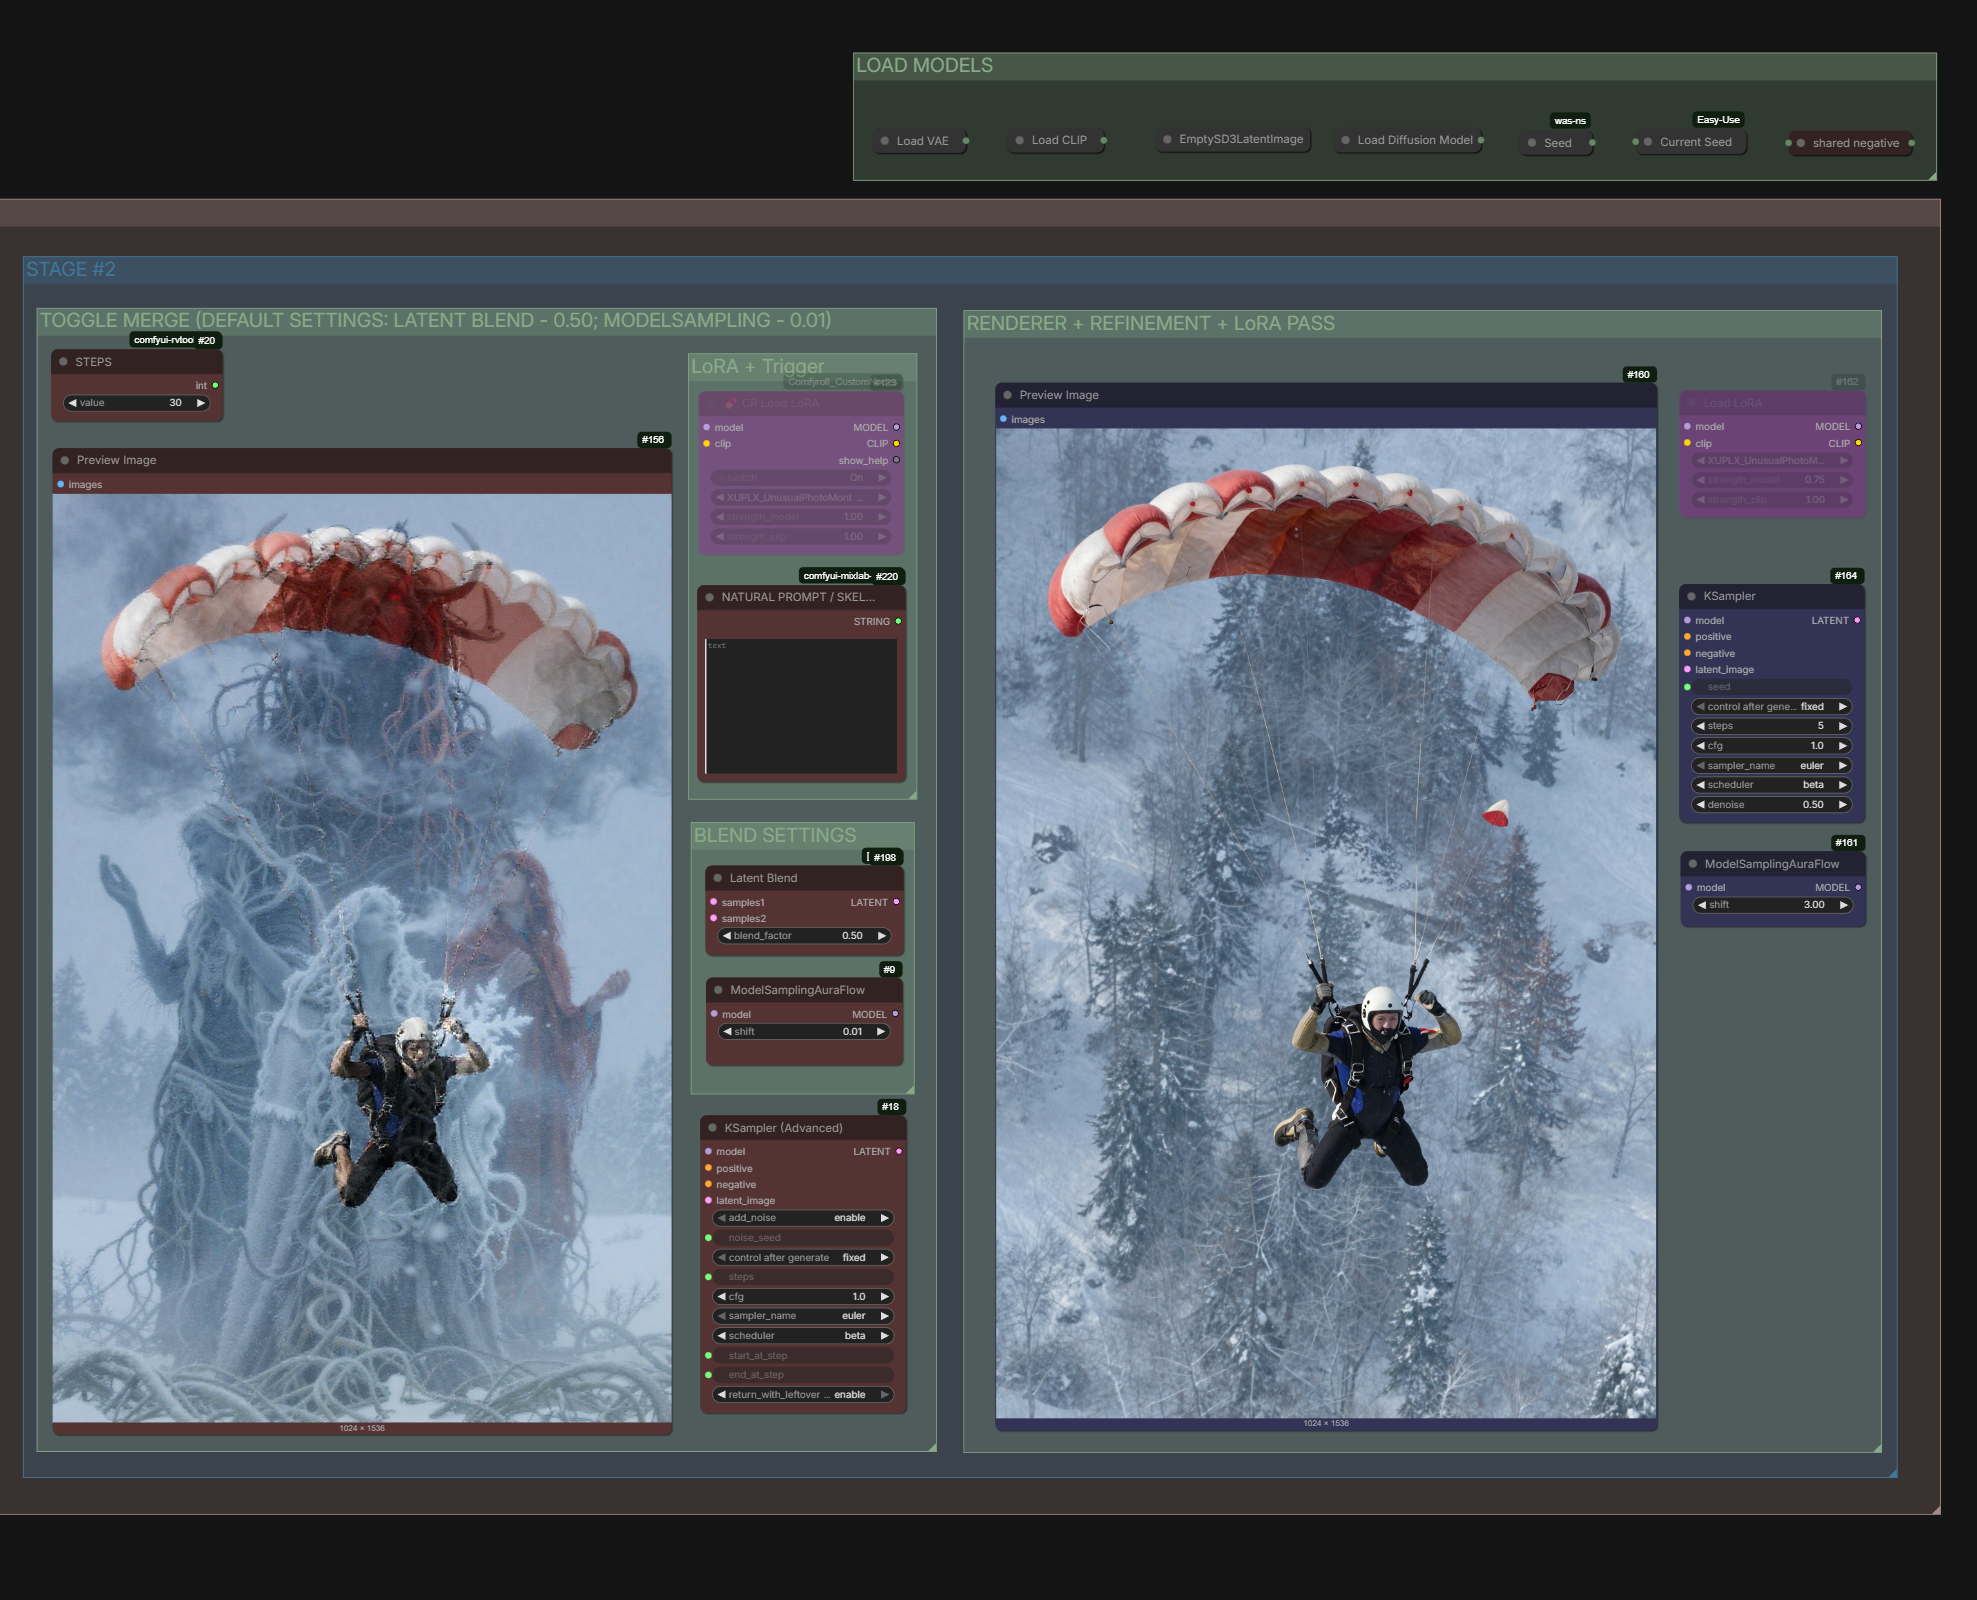Click the shared negative node
The image size is (1977, 1600).
click(x=1855, y=143)
